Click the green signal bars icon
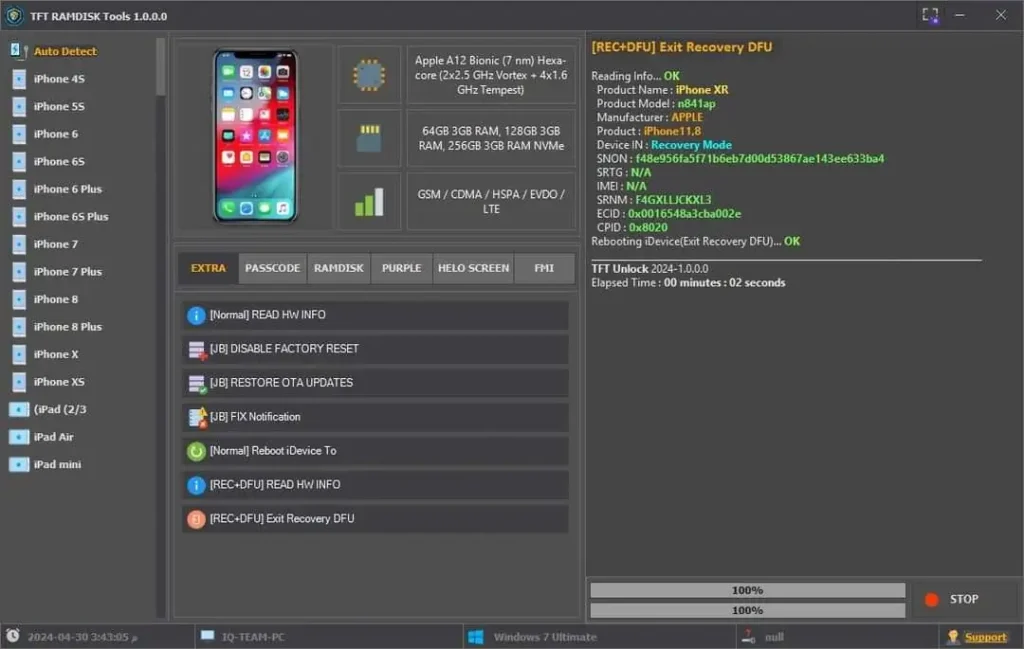 tap(369, 202)
